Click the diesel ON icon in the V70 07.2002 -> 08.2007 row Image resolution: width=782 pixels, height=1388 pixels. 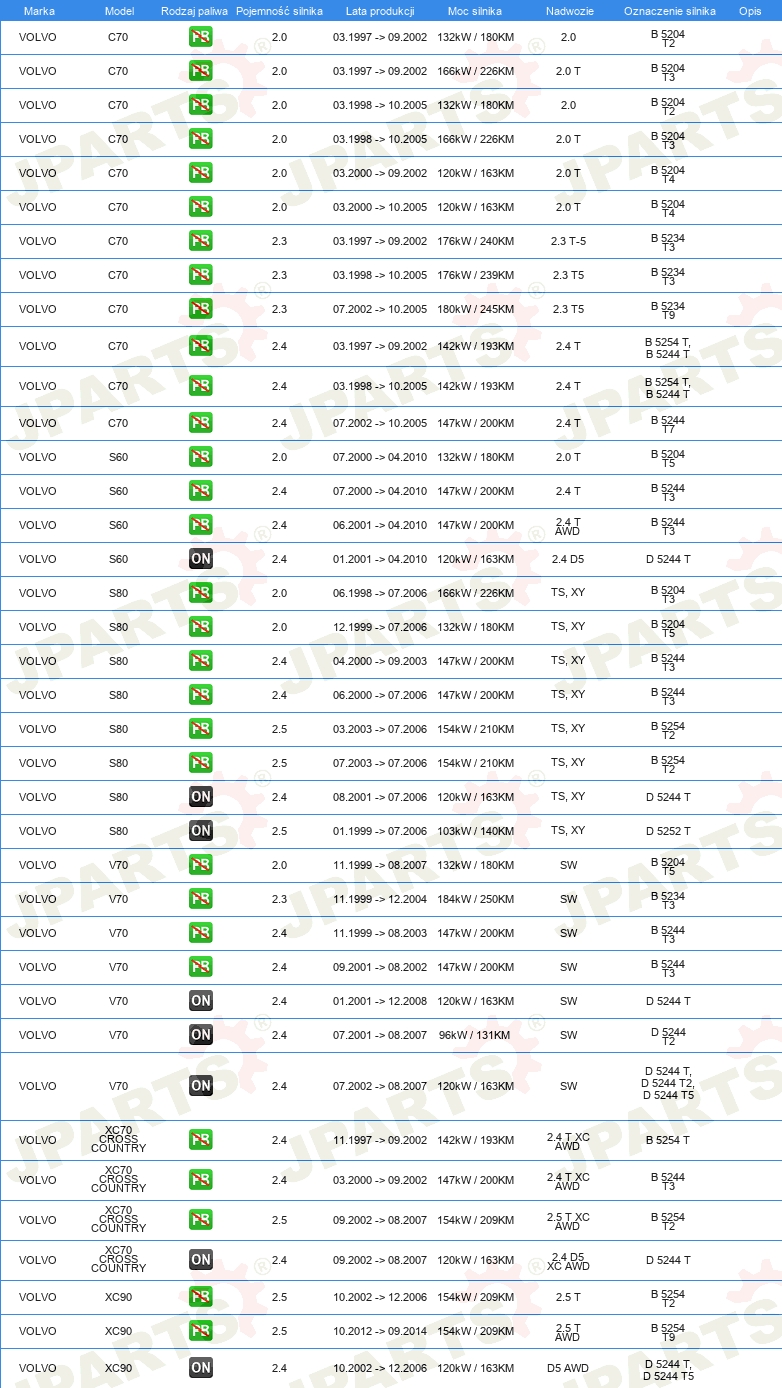coord(201,1086)
